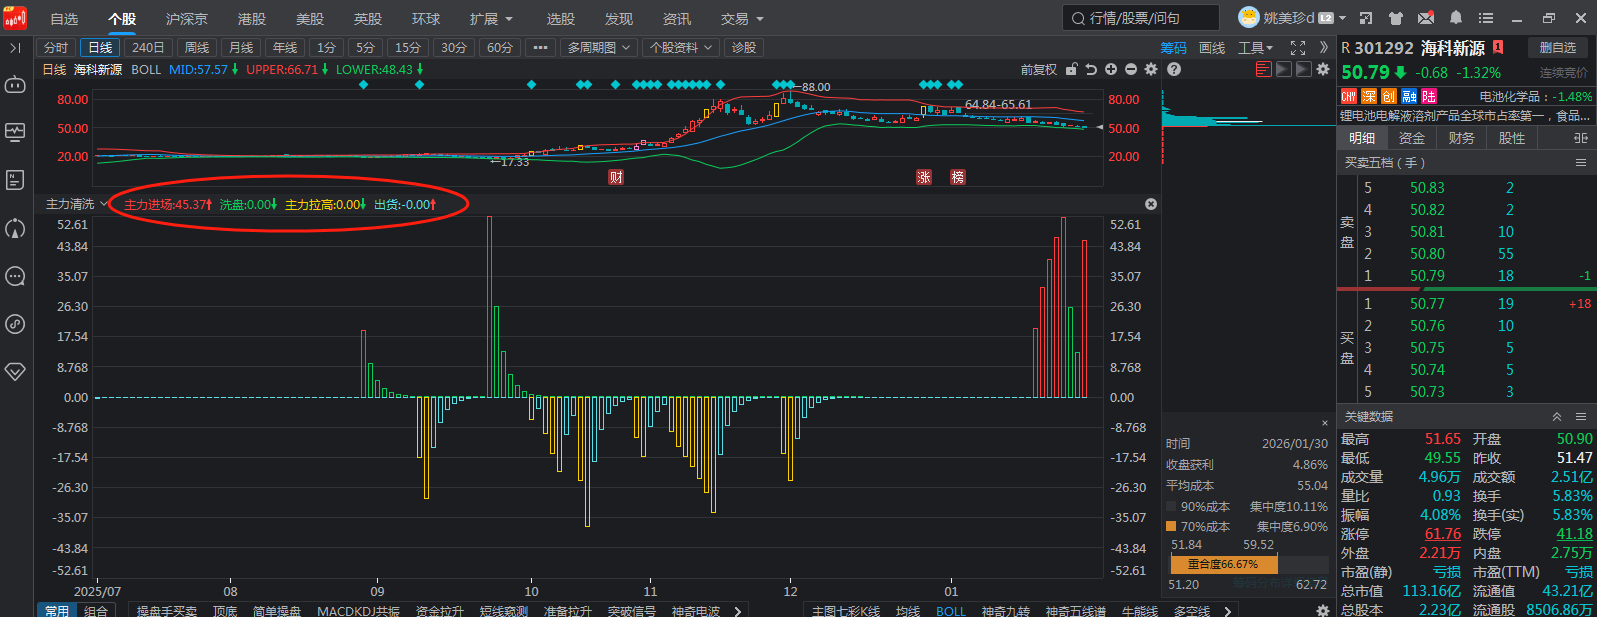Toggle the 70%成本 orange checkbox

point(1171,526)
